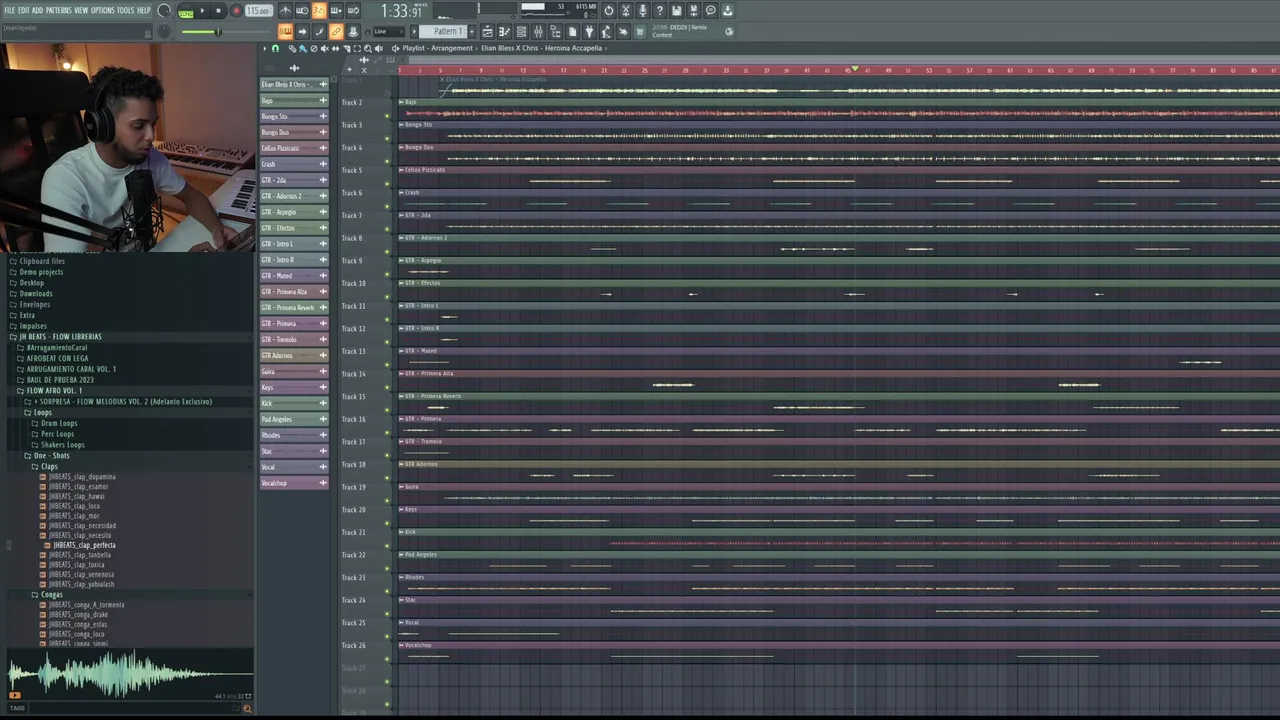
Task: Expand the ARRUGAMIENTO CARAL VOL. 1 folder
Action: [66, 369]
